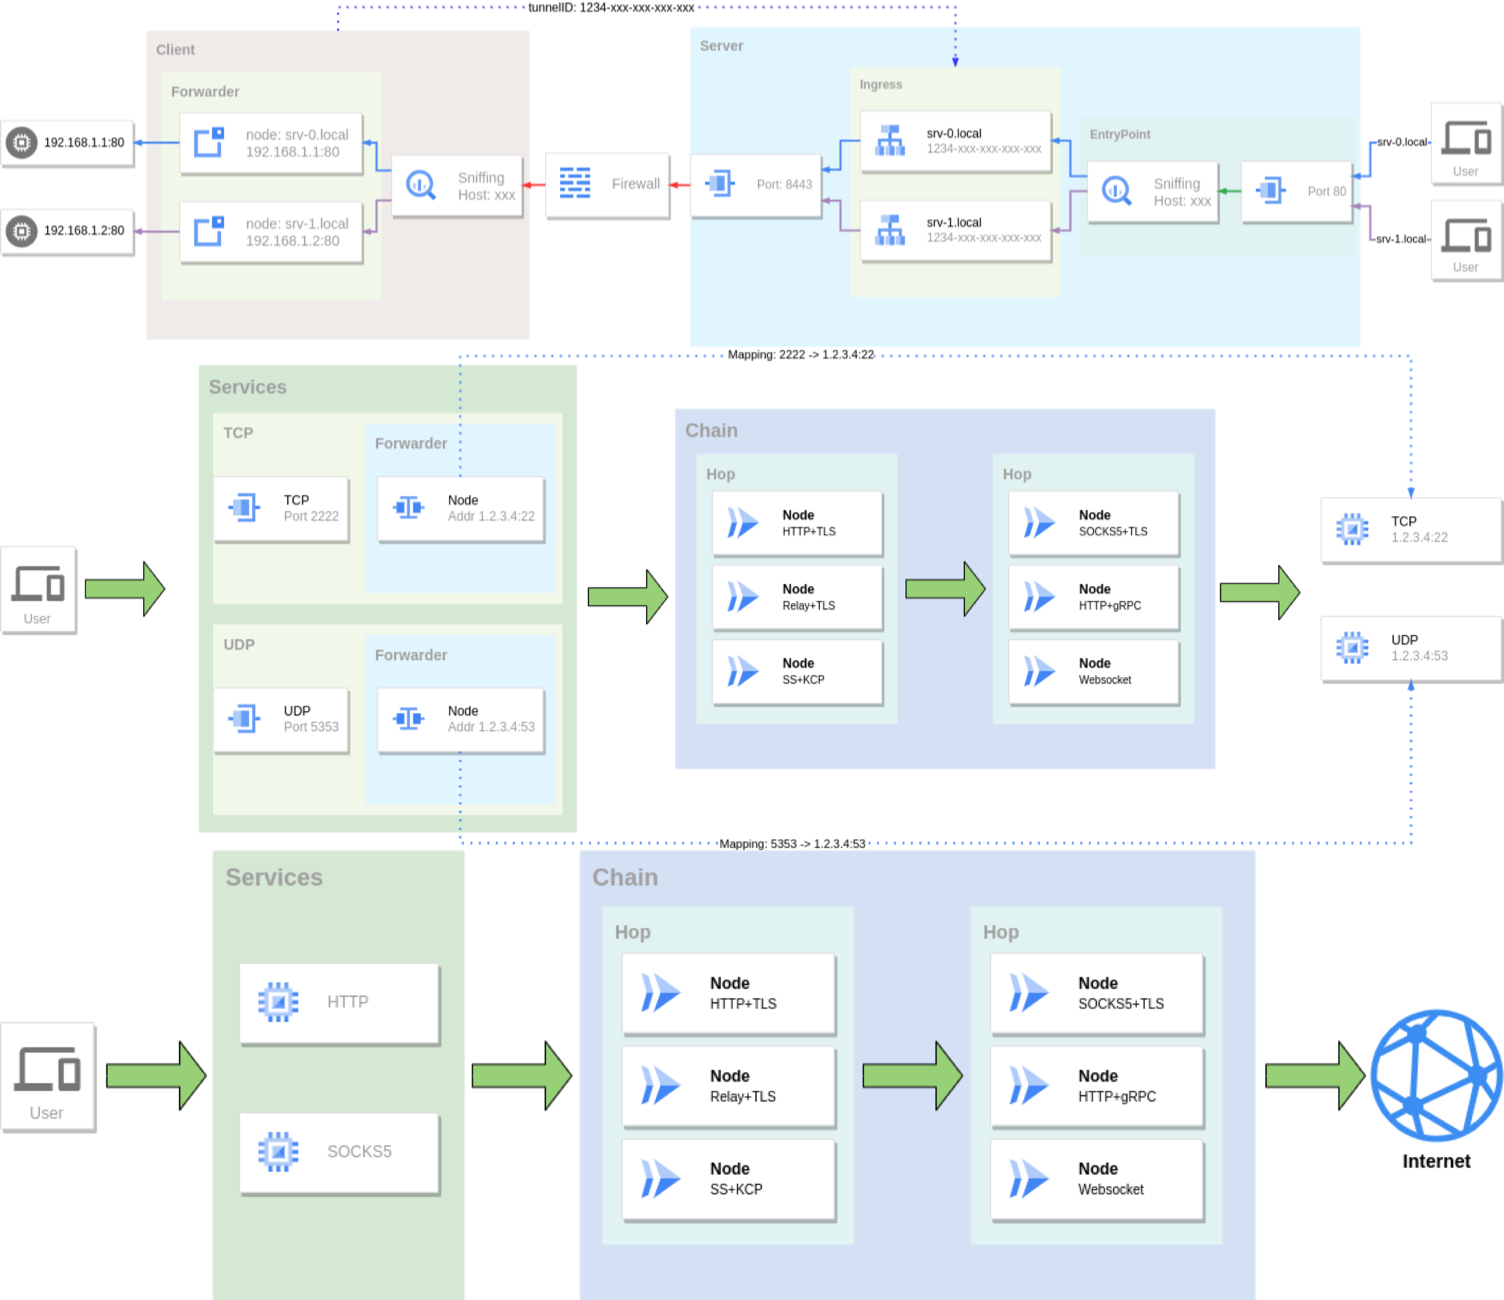Screen dimensions: 1504x1300
Task: Click the 'SOCKS5' label in the lower Services box
Action: tap(359, 1152)
